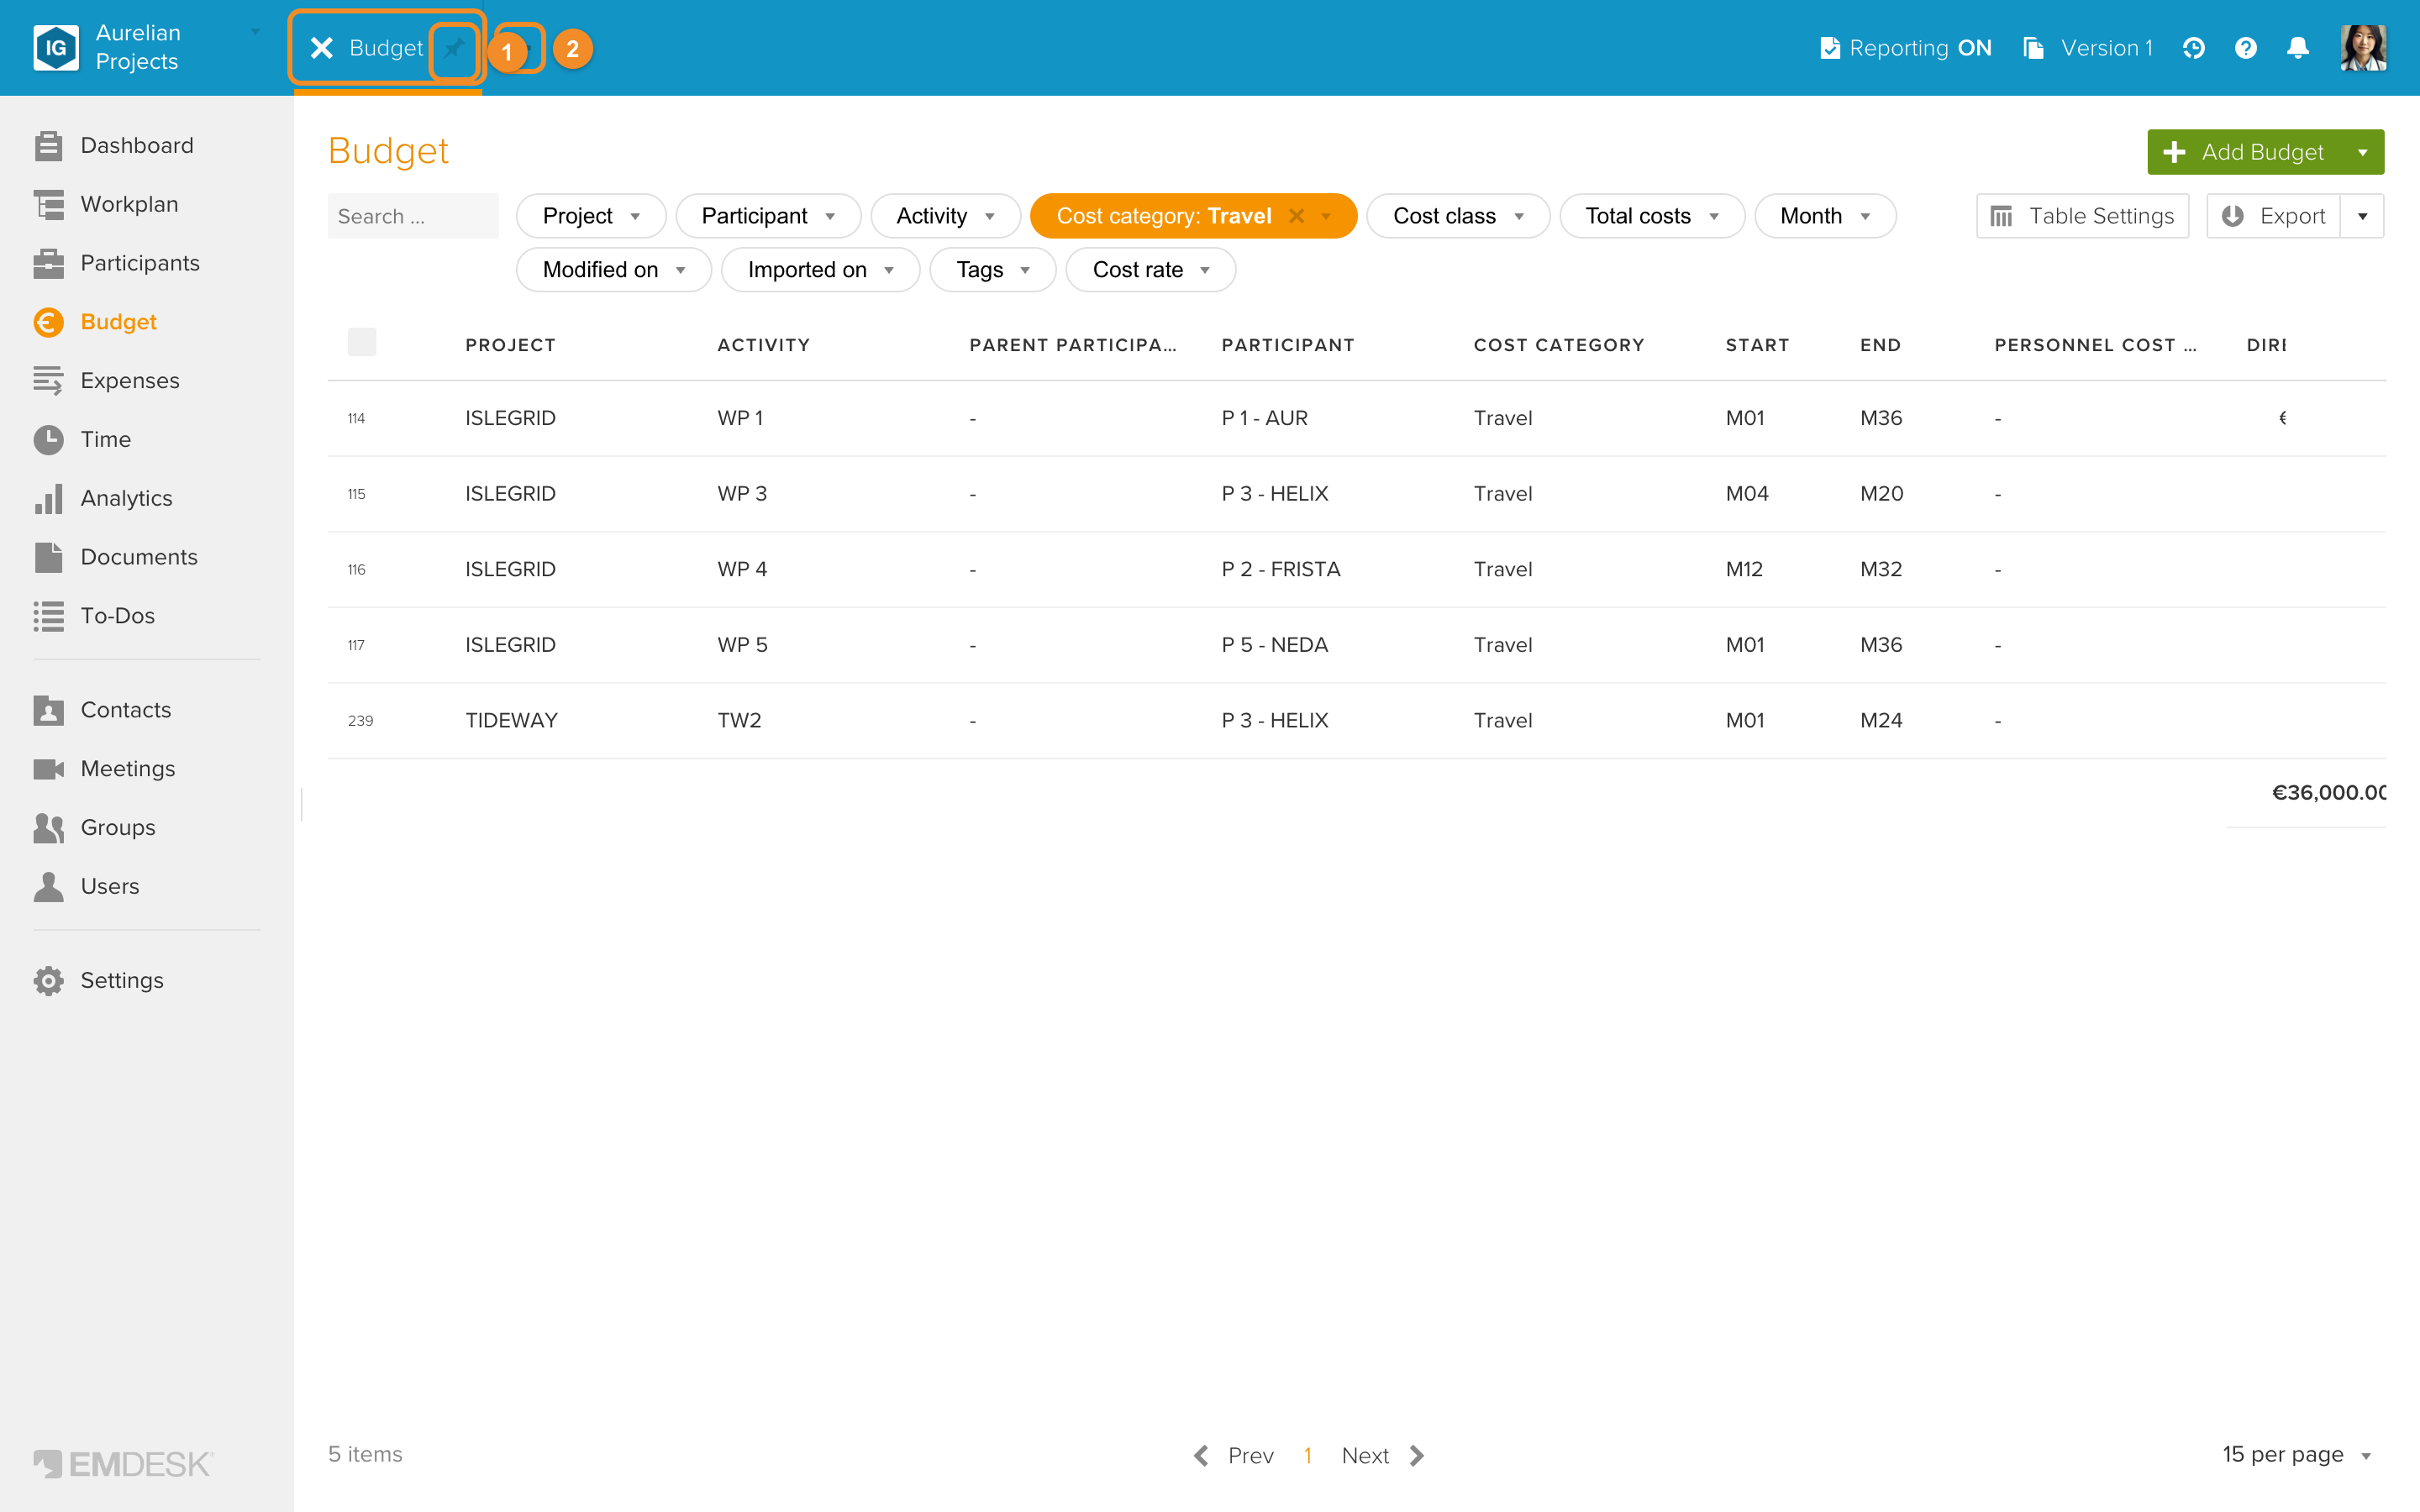The height and width of the screenshot is (1512, 2420).
Task: Pin the Budget tab
Action: pos(455,48)
